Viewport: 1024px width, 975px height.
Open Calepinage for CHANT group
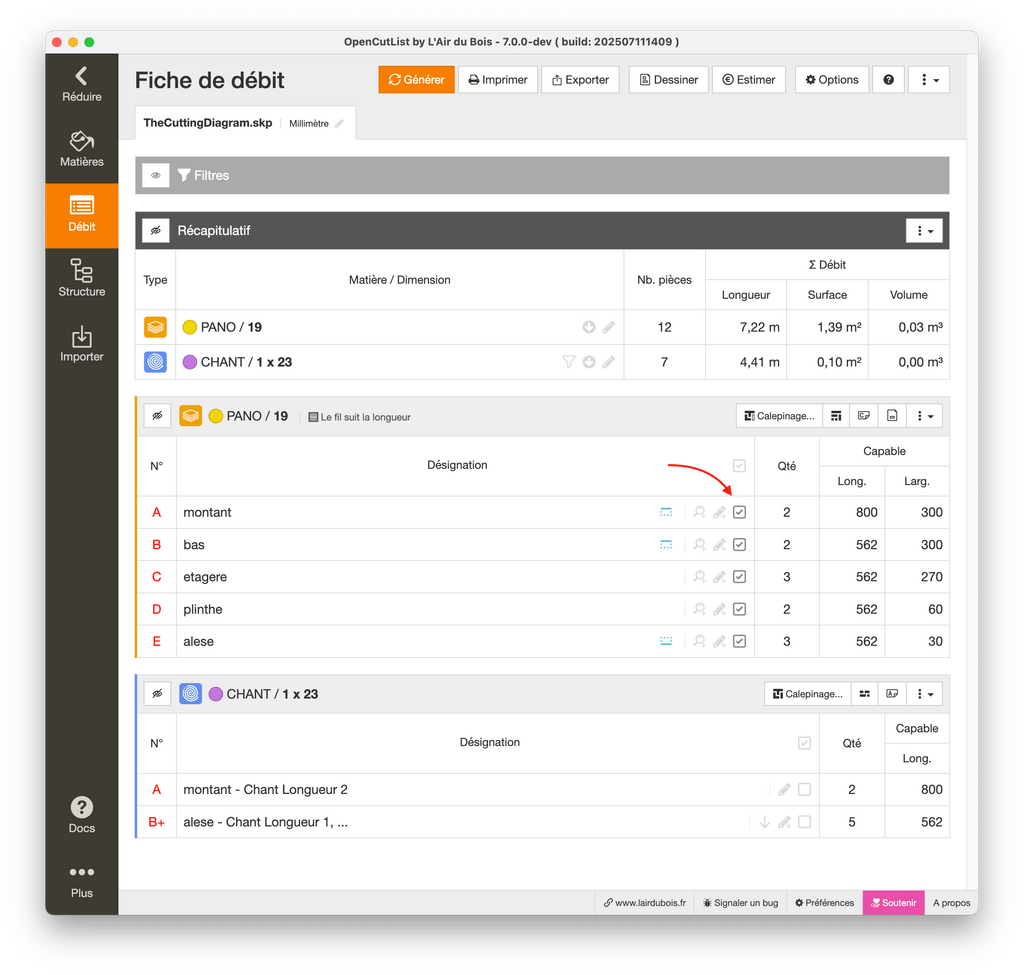(808, 694)
